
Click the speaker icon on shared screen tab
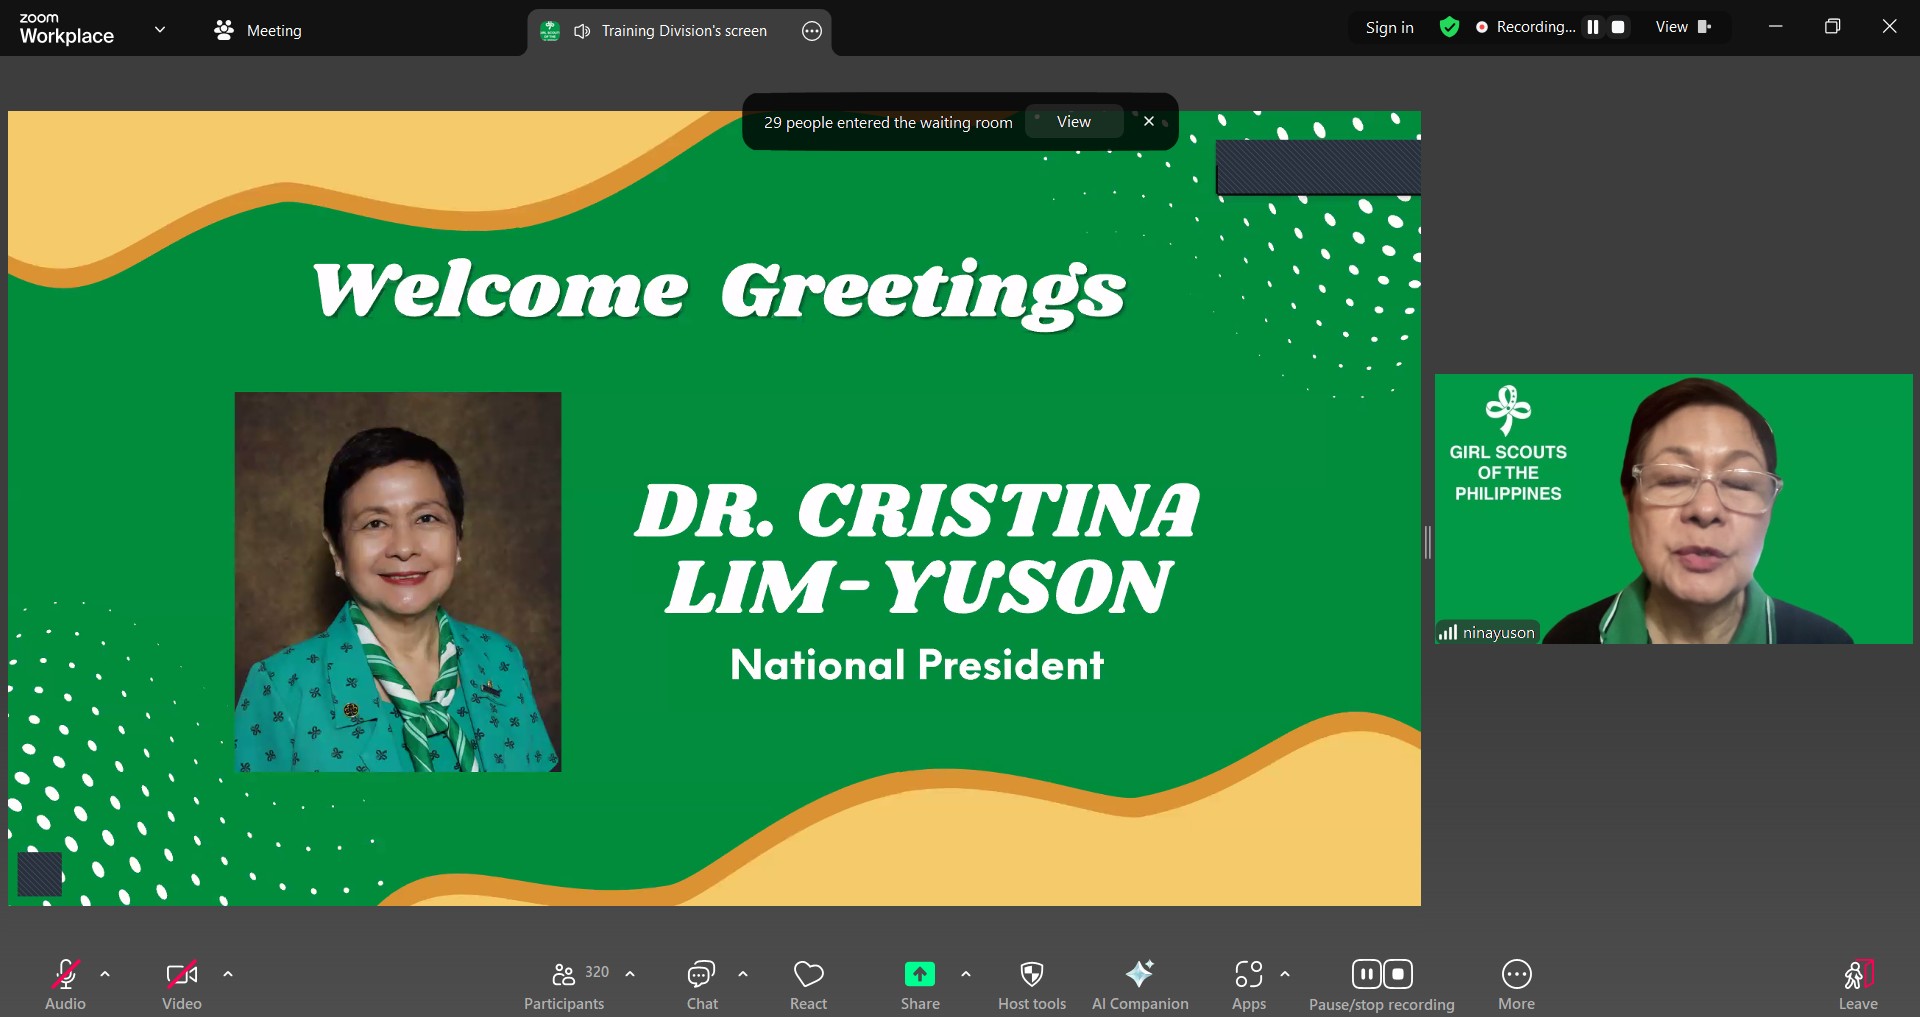click(x=582, y=31)
